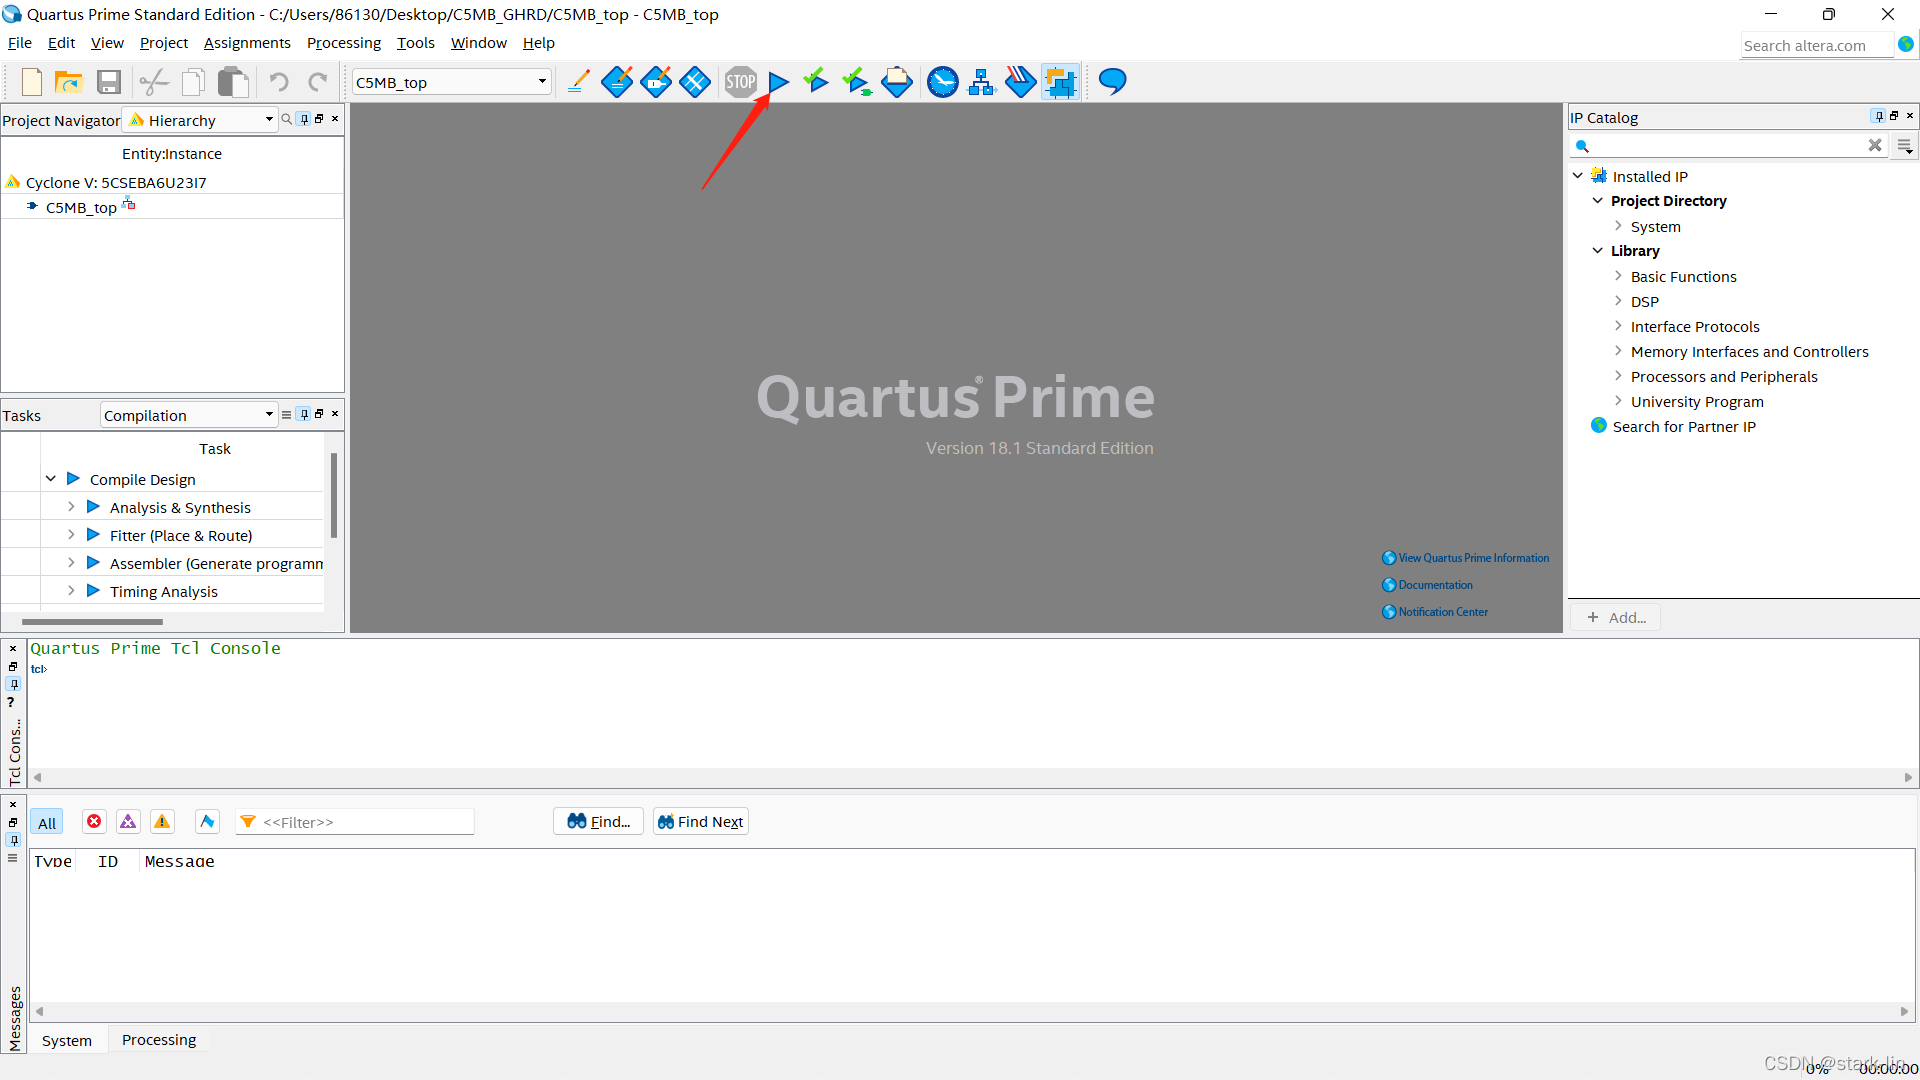Click the New File toolbar icon

point(32,82)
